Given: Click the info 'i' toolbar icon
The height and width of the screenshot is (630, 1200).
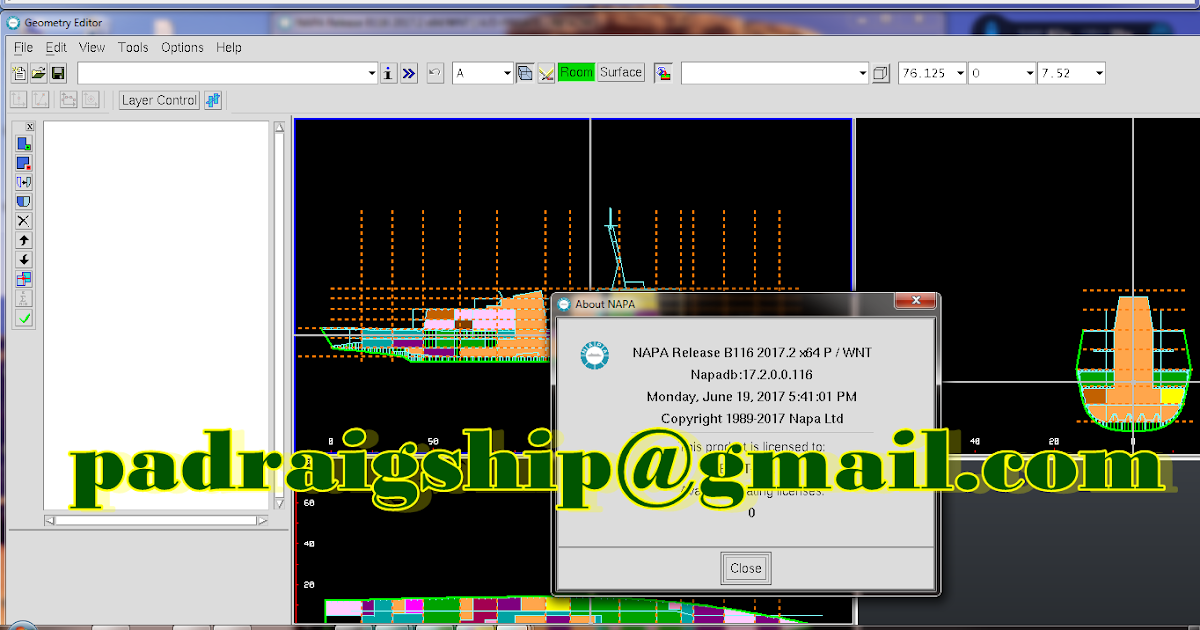Looking at the screenshot, I should [389, 73].
